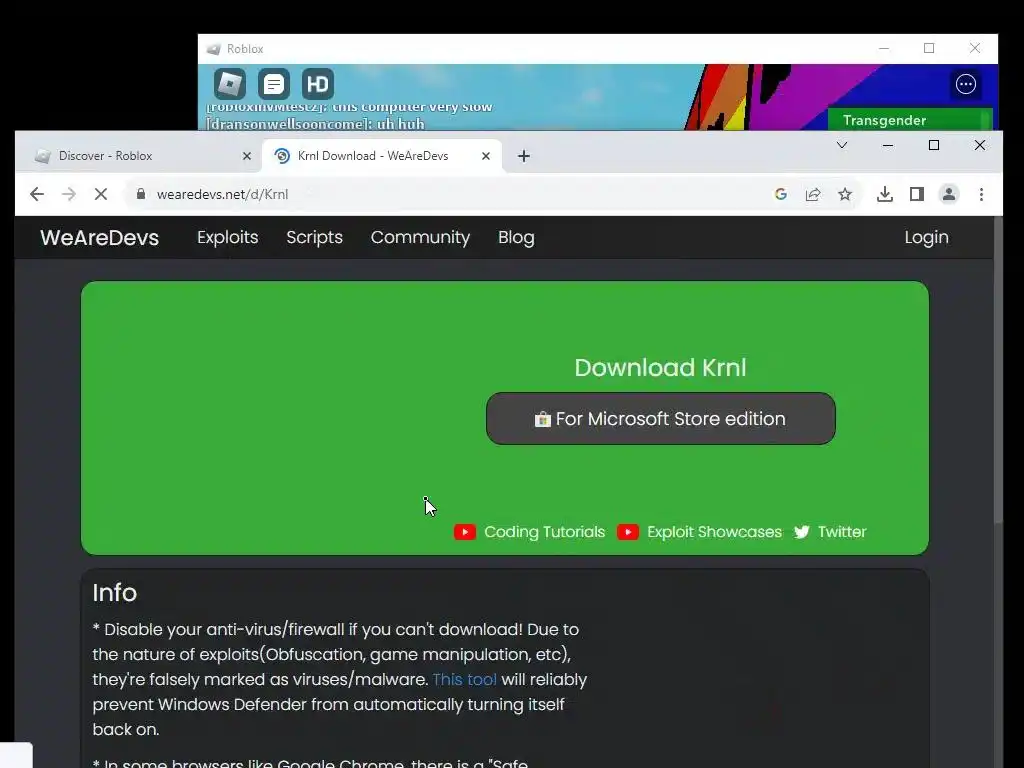Close the Discover - Roblox tab
The height and width of the screenshot is (768, 1024).
pos(247,156)
